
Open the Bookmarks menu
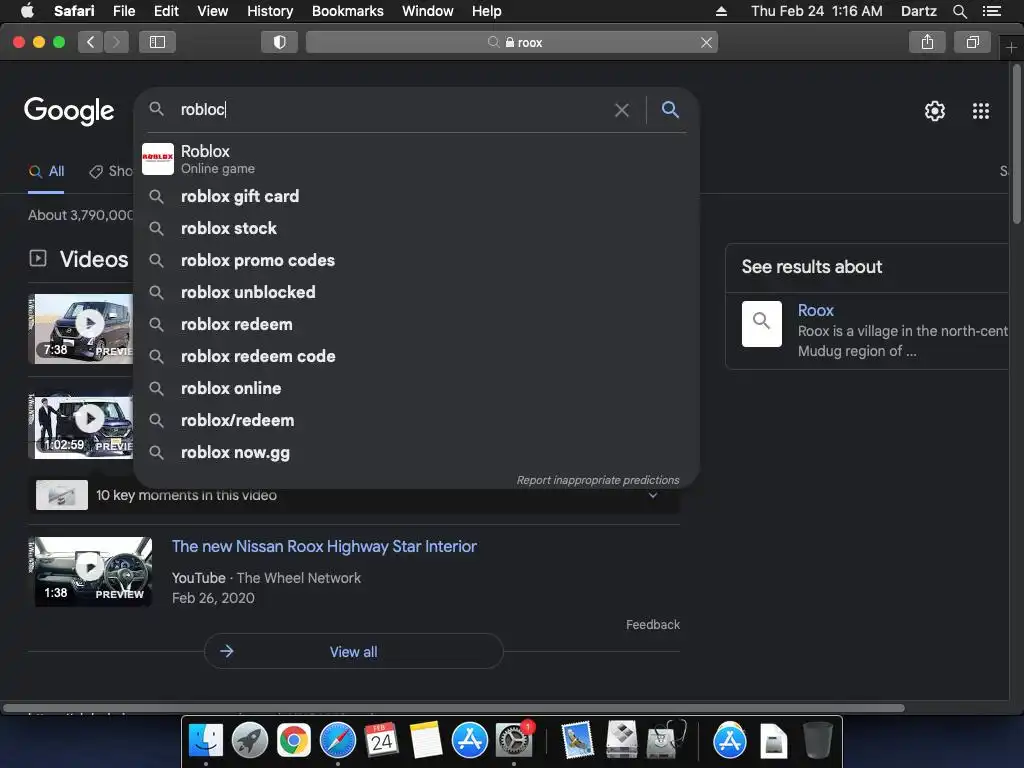coord(347,11)
